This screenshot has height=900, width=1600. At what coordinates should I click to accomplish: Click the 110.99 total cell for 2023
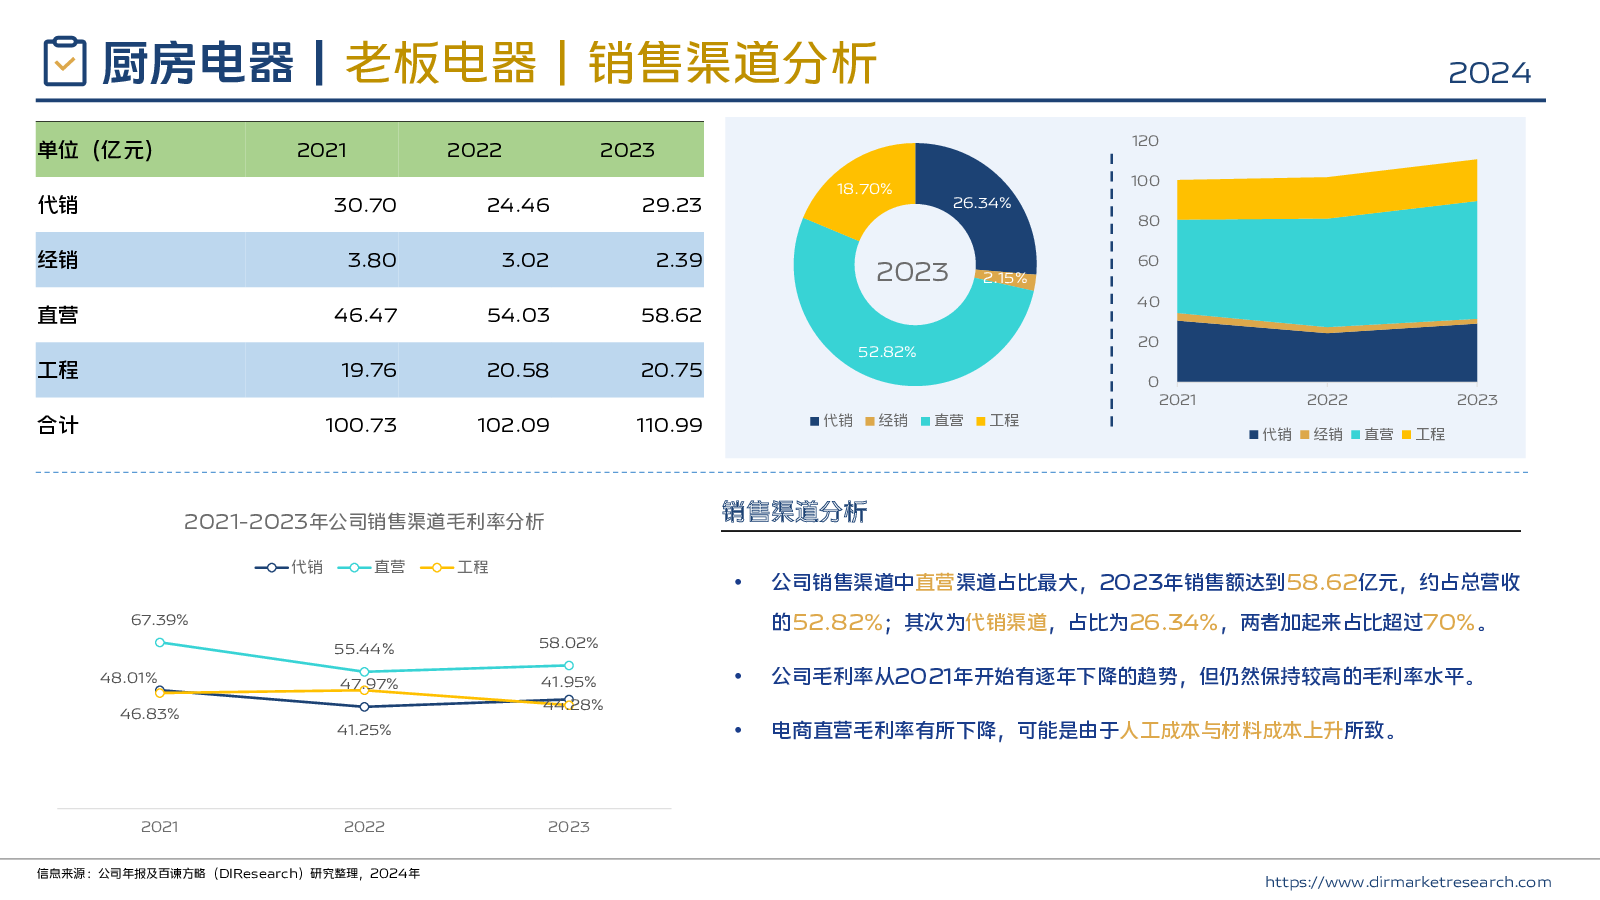[x=669, y=425]
